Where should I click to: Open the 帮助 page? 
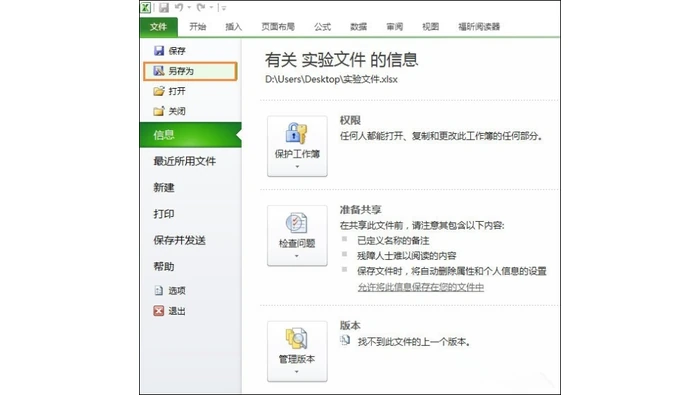tap(164, 266)
